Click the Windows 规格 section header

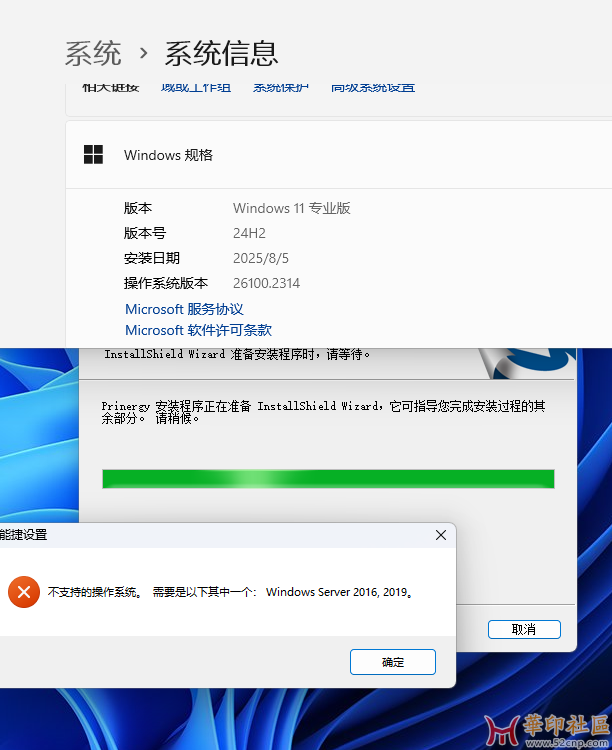pyautogui.click(x=168, y=155)
